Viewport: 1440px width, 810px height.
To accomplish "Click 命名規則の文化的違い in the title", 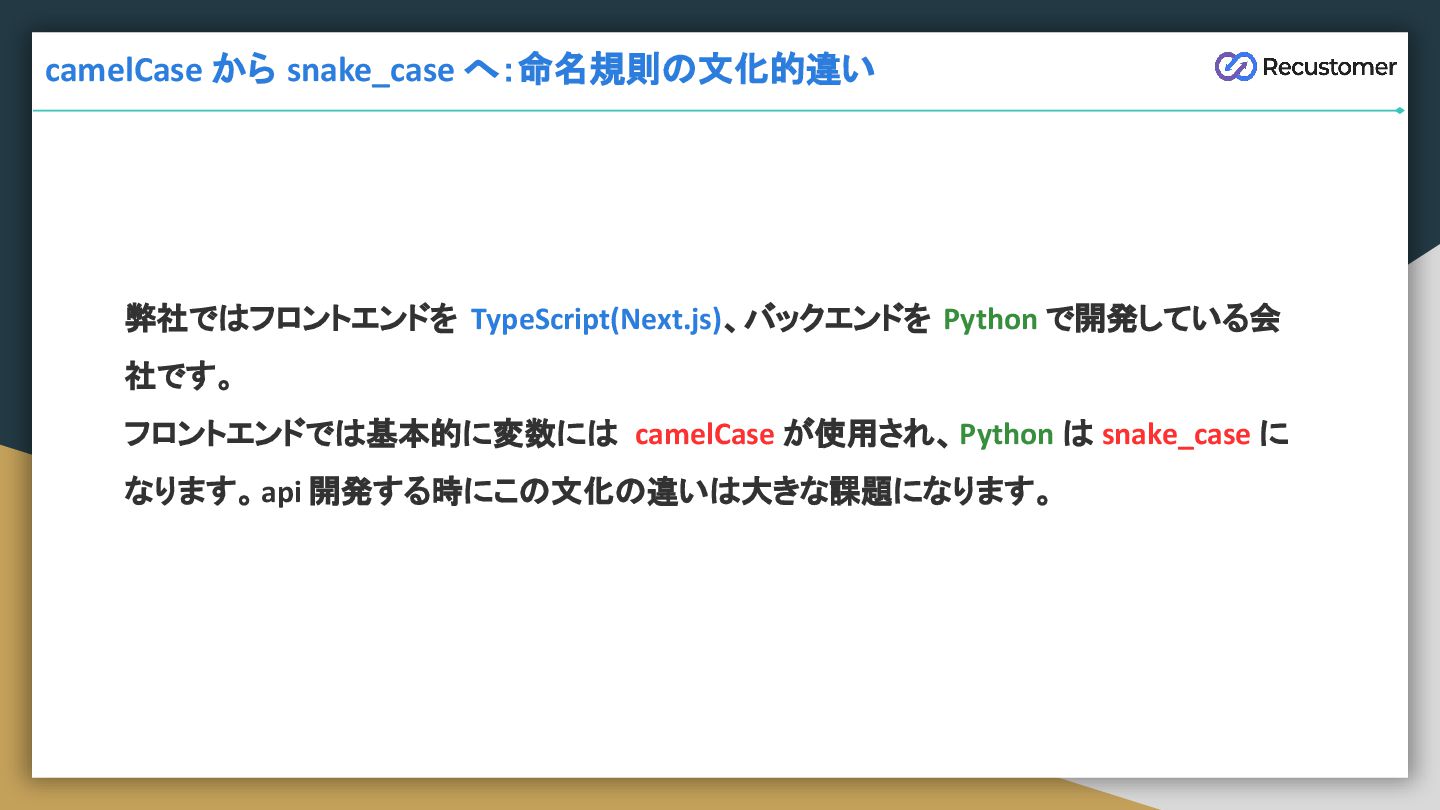I will point(696,70).
